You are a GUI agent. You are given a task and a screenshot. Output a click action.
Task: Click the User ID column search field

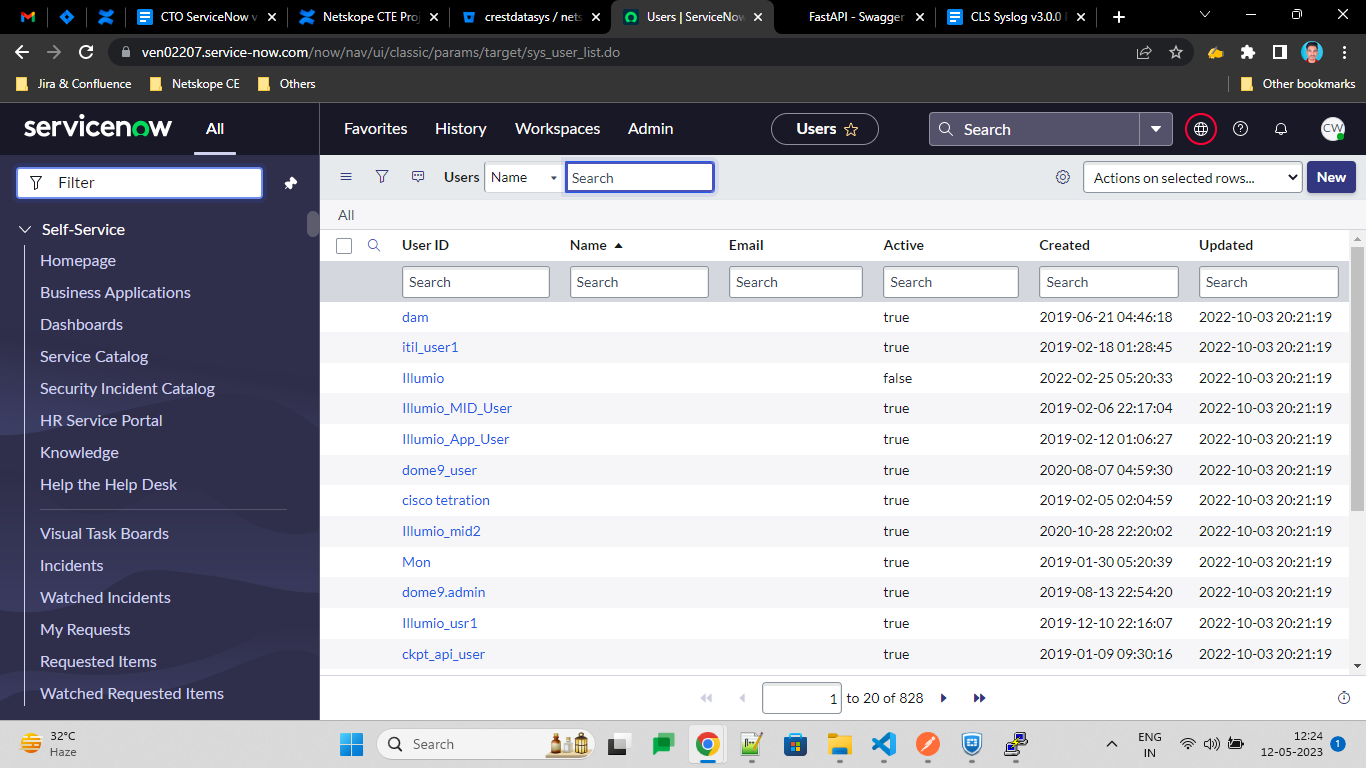pyautogui.click(x=476, y=282)
